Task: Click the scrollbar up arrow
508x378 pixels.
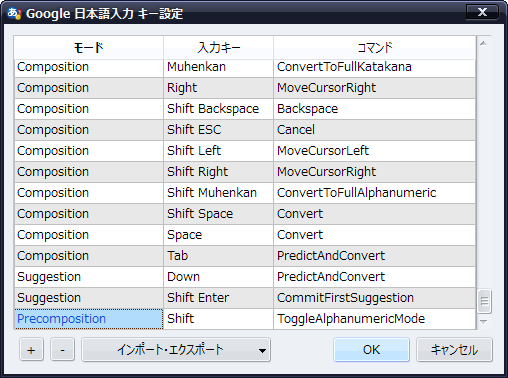Action: [484, 44]
